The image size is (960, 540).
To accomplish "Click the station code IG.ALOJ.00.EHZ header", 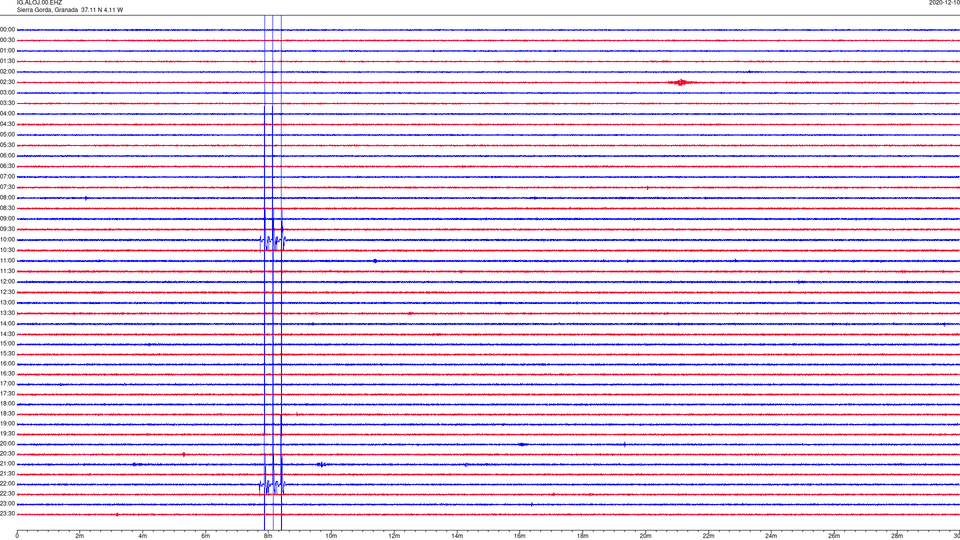I will click(x=39, y=3).
